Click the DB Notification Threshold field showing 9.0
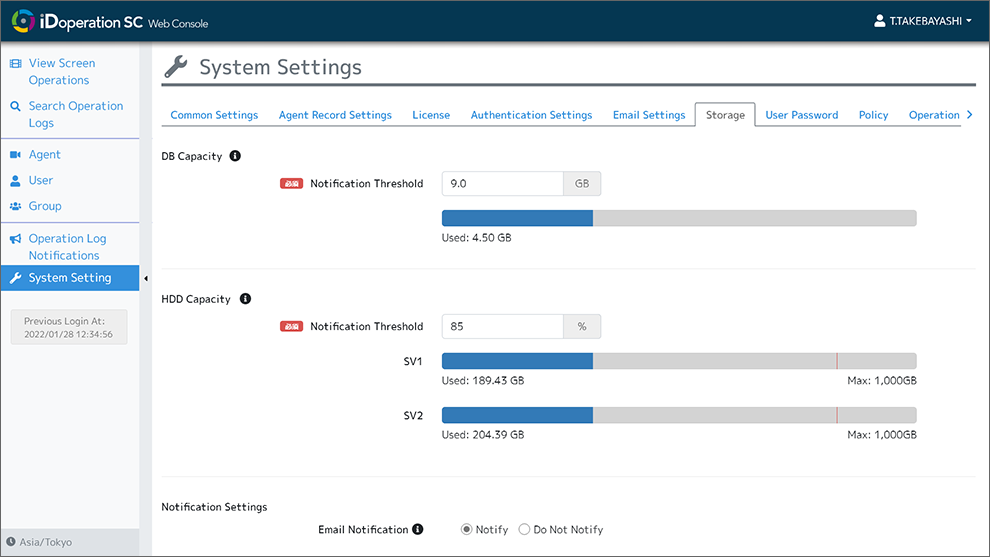 (x=503, y=184)
